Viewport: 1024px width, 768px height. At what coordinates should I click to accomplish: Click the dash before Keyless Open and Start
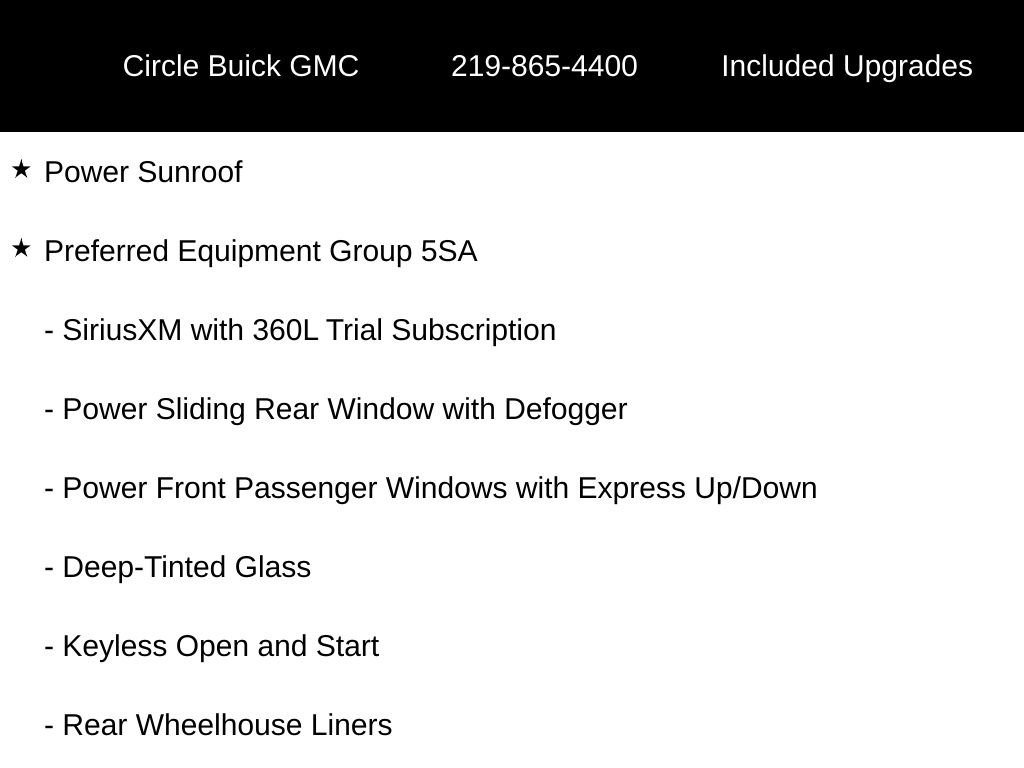pyautogui.click(x=49, y=648)
